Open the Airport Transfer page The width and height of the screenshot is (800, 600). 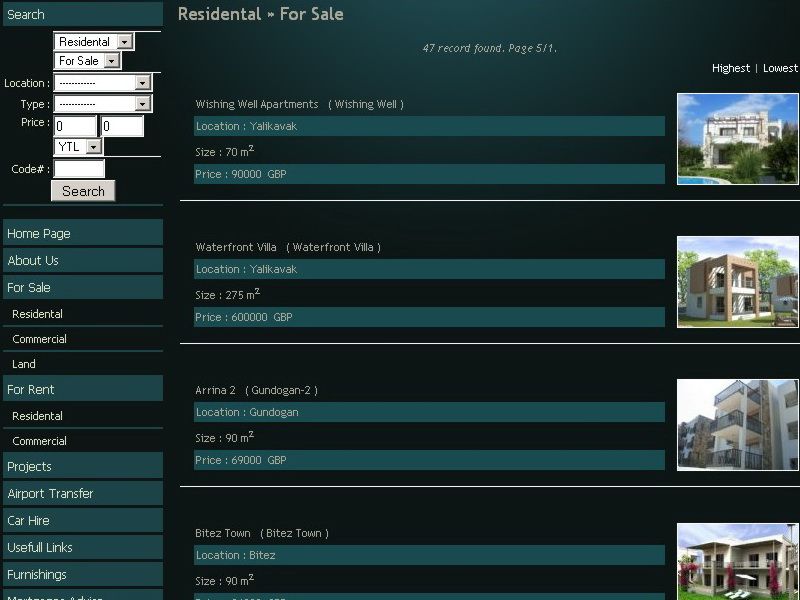83,493
